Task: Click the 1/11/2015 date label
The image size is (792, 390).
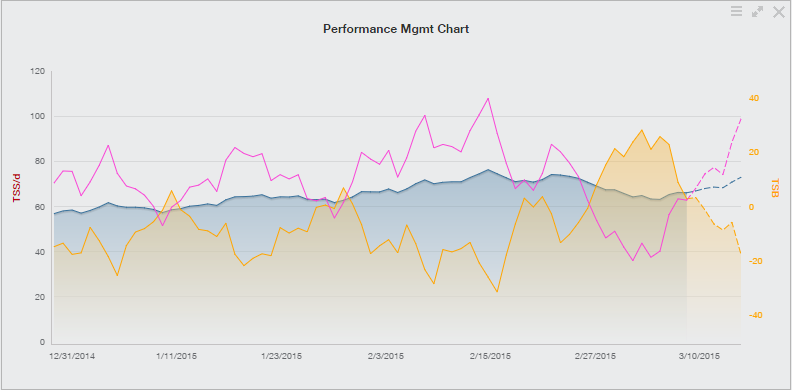Action: (x=177, y=356)
